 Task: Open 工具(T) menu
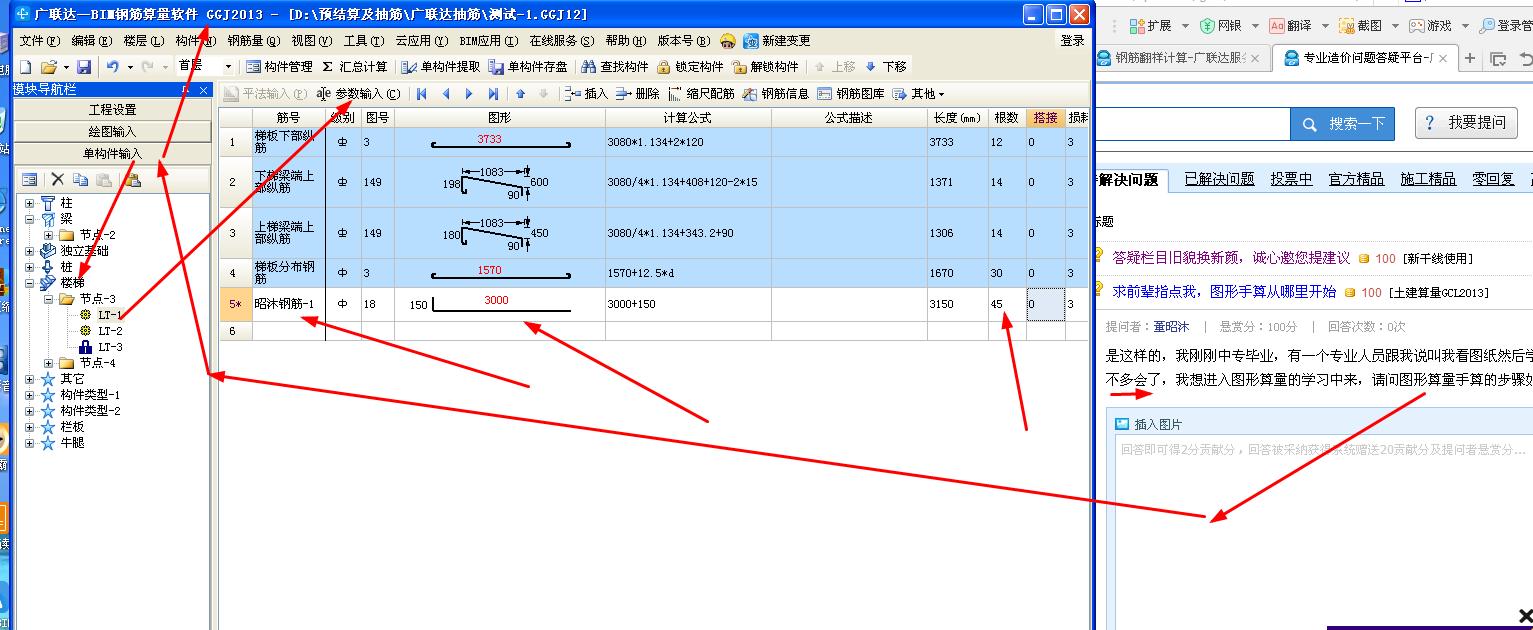(363, 41)
